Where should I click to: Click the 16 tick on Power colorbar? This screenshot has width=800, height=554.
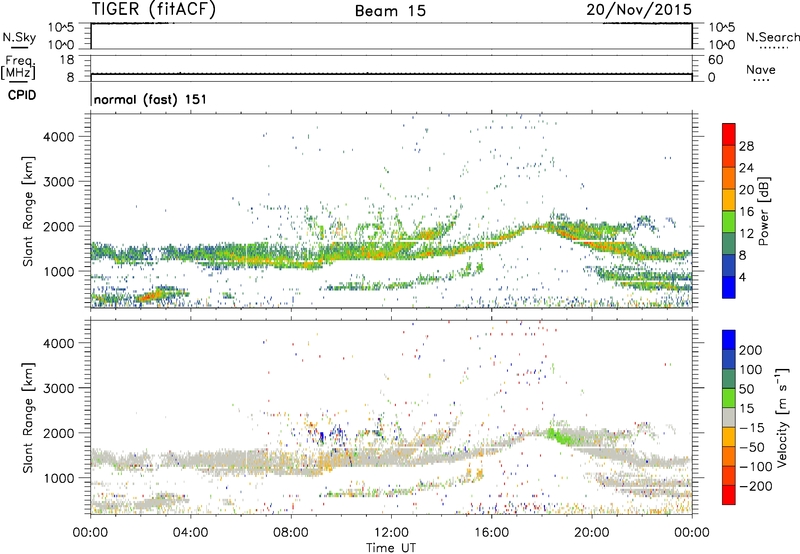746,211
